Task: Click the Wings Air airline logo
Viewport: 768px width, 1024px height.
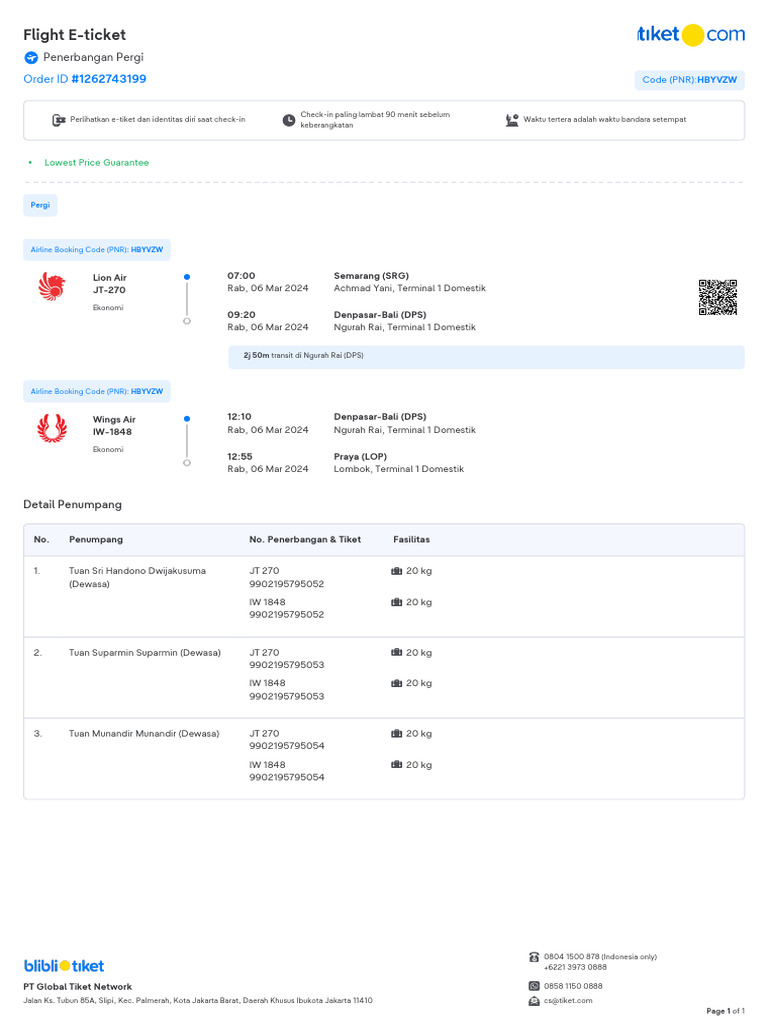Action: [50, 429]
